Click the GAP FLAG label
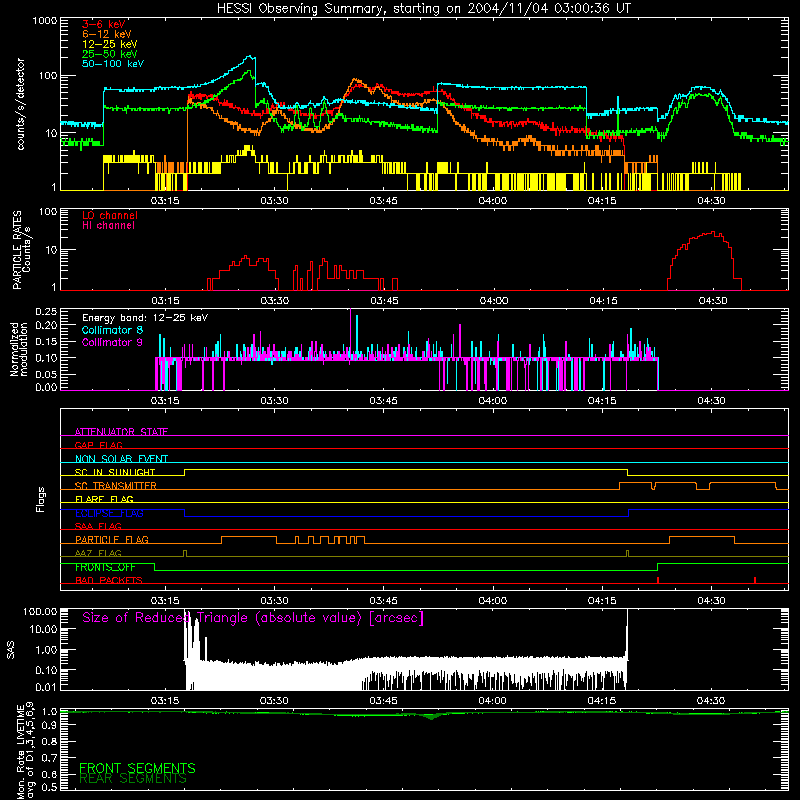Viewport: 800px width, 800px height. click(x=98, y=445)
